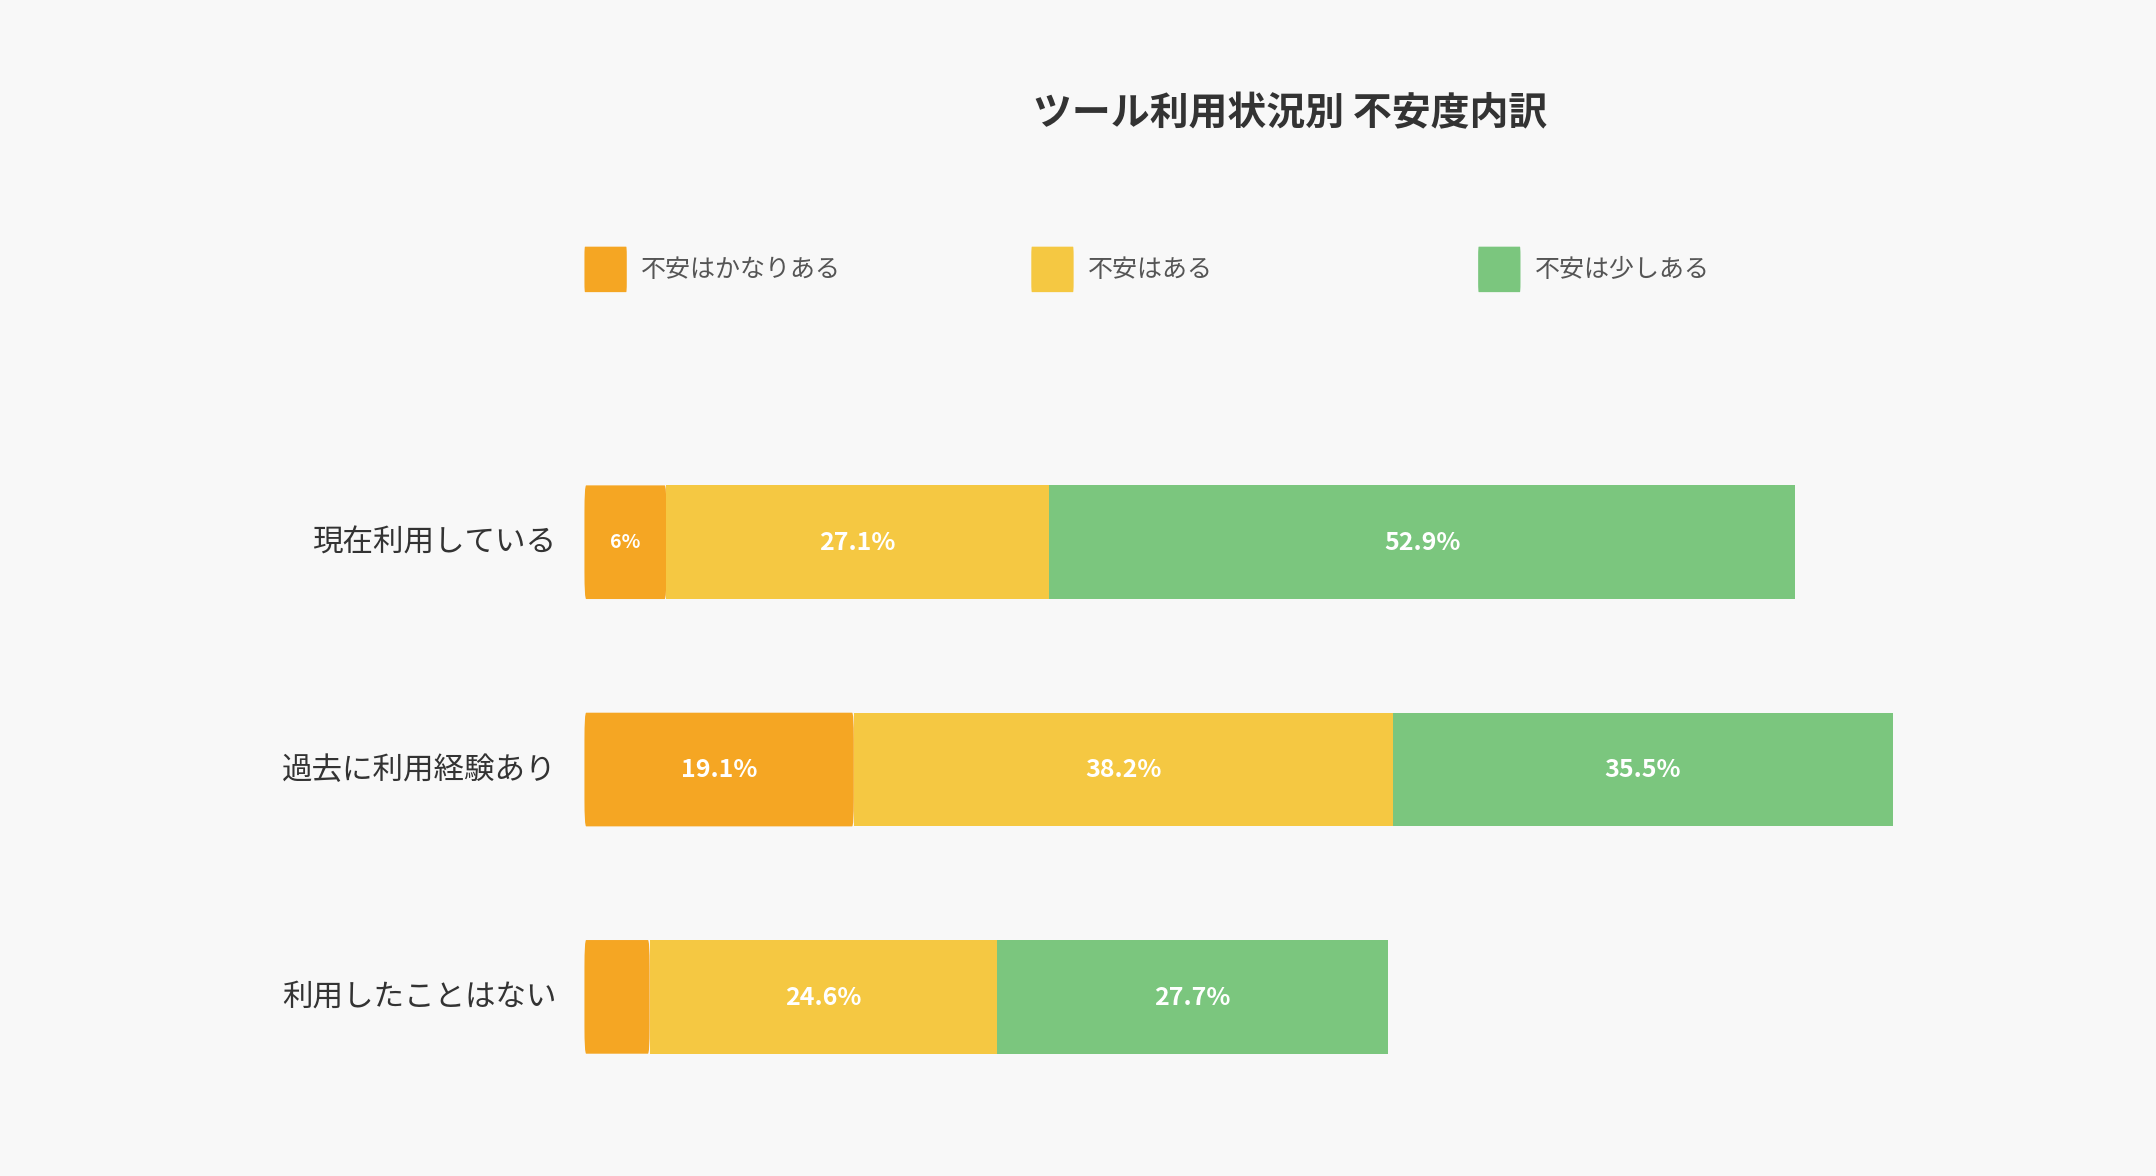Click the 現在利用している category label
The height and width of the screenshot is (1176, 2156).
pos(434,541)
